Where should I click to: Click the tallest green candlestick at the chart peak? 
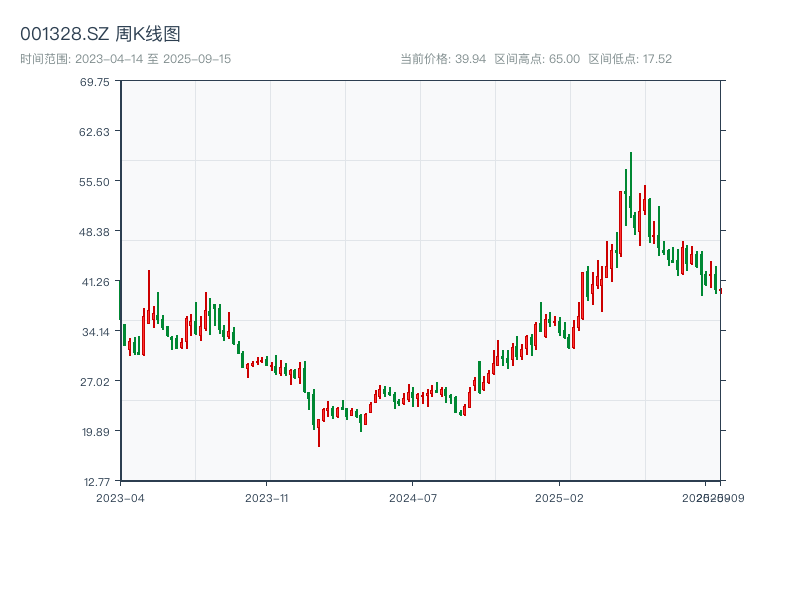[x=631, y=185]
